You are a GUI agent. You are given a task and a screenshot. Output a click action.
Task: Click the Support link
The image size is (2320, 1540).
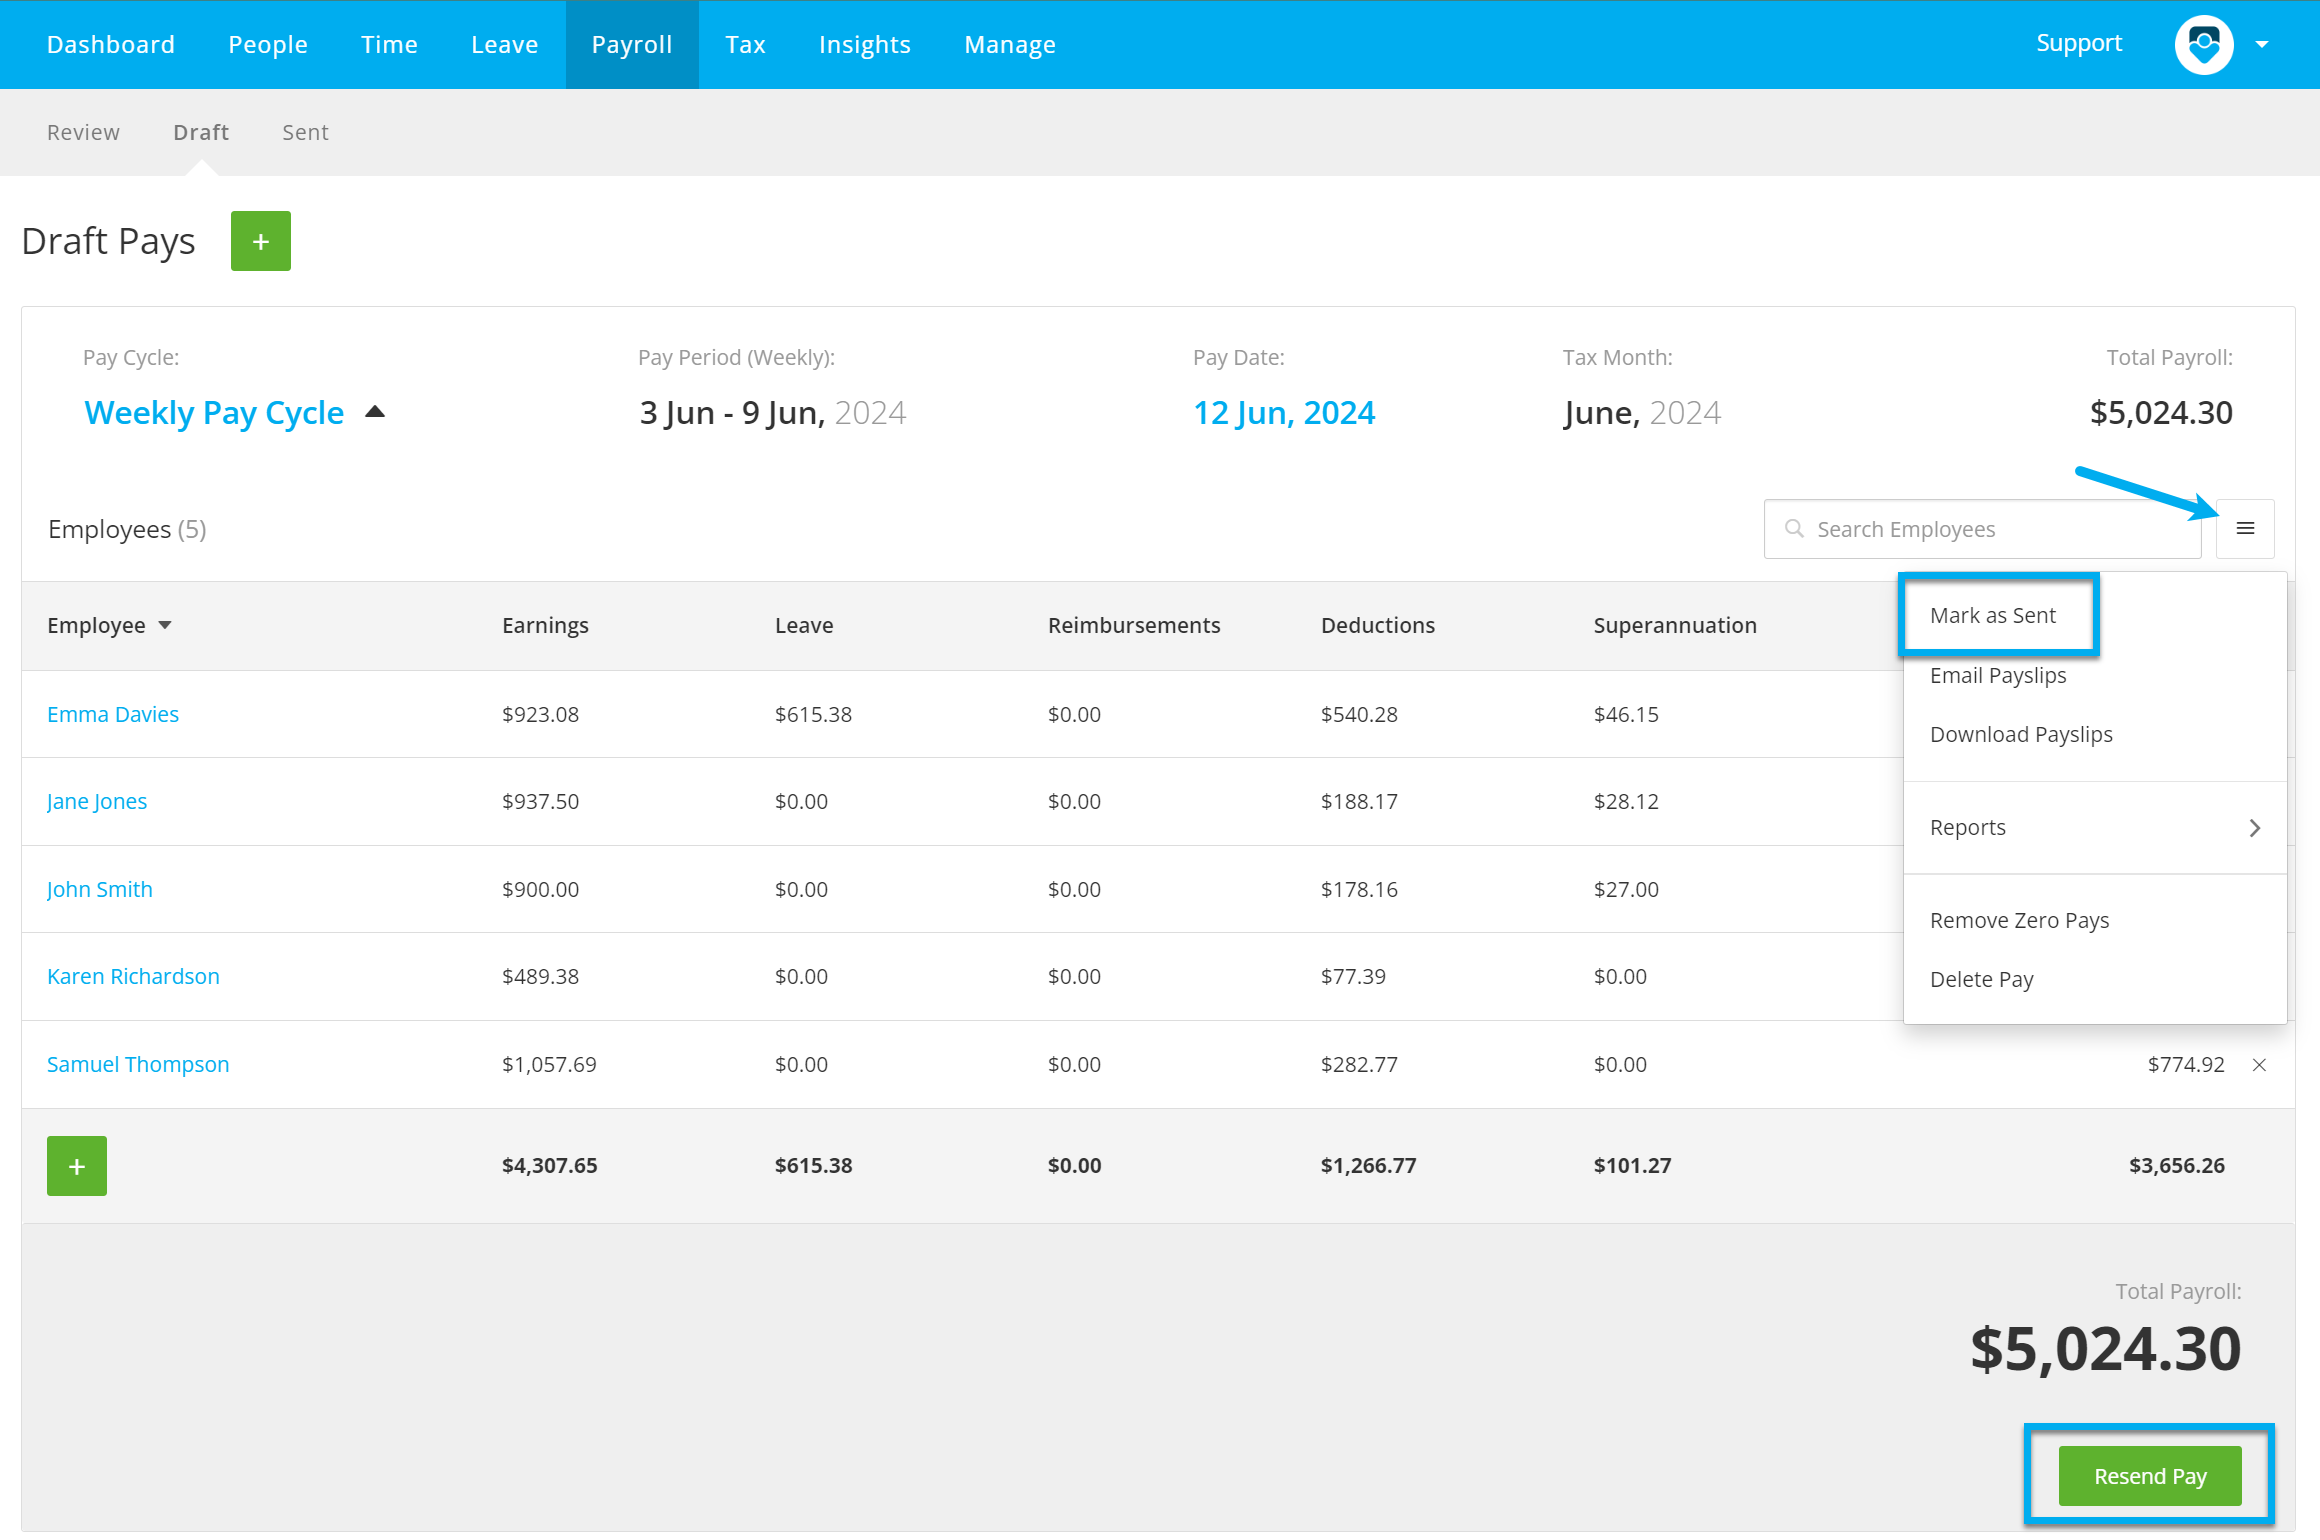(x=2079, y=43)
